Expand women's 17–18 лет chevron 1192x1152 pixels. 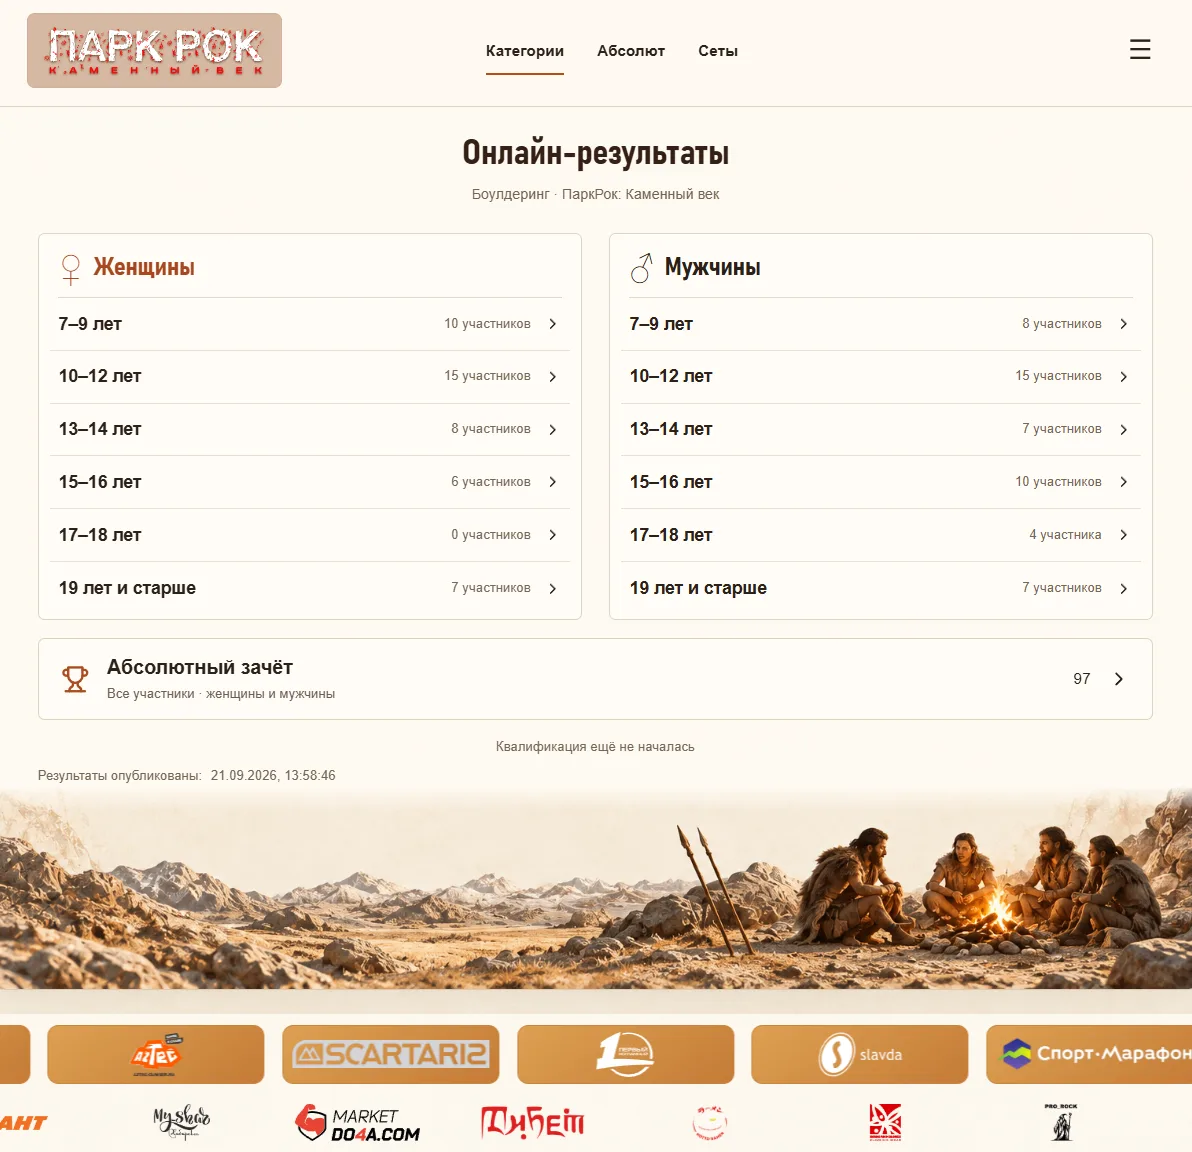pos(553,535)
